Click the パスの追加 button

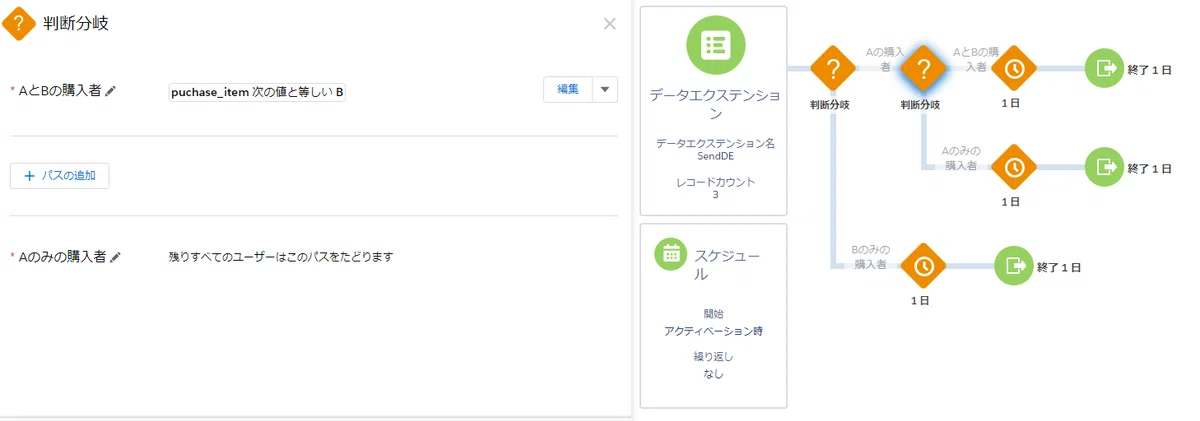(60, 175)
